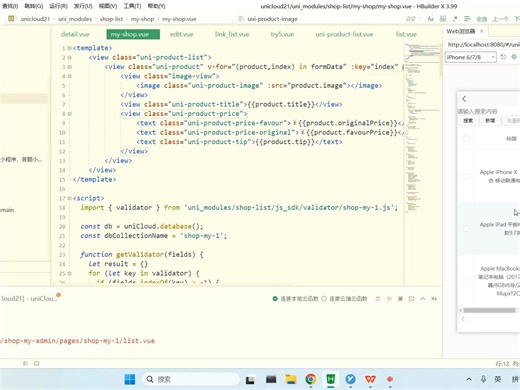The image size is (520, 390).
Task: Check the Apple iPhone X row checkbox
Action: click(x=466, y=176)
